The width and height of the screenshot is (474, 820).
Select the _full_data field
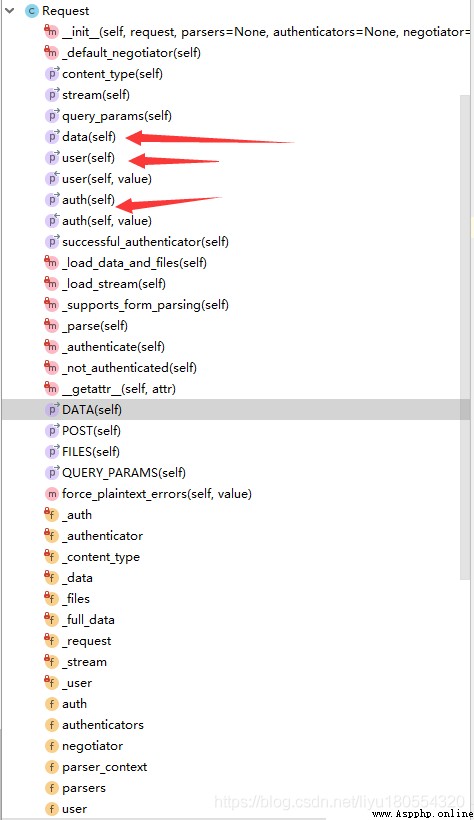(x=88, y=620)
